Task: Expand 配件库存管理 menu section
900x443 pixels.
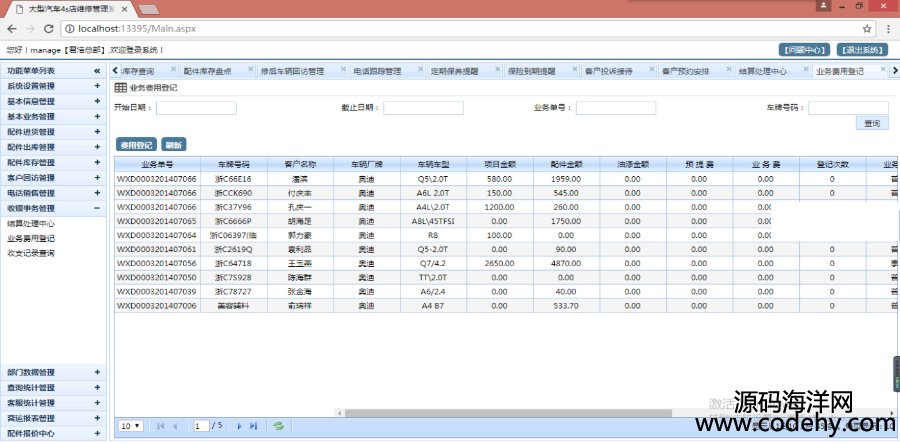Action: coord(97,162)
